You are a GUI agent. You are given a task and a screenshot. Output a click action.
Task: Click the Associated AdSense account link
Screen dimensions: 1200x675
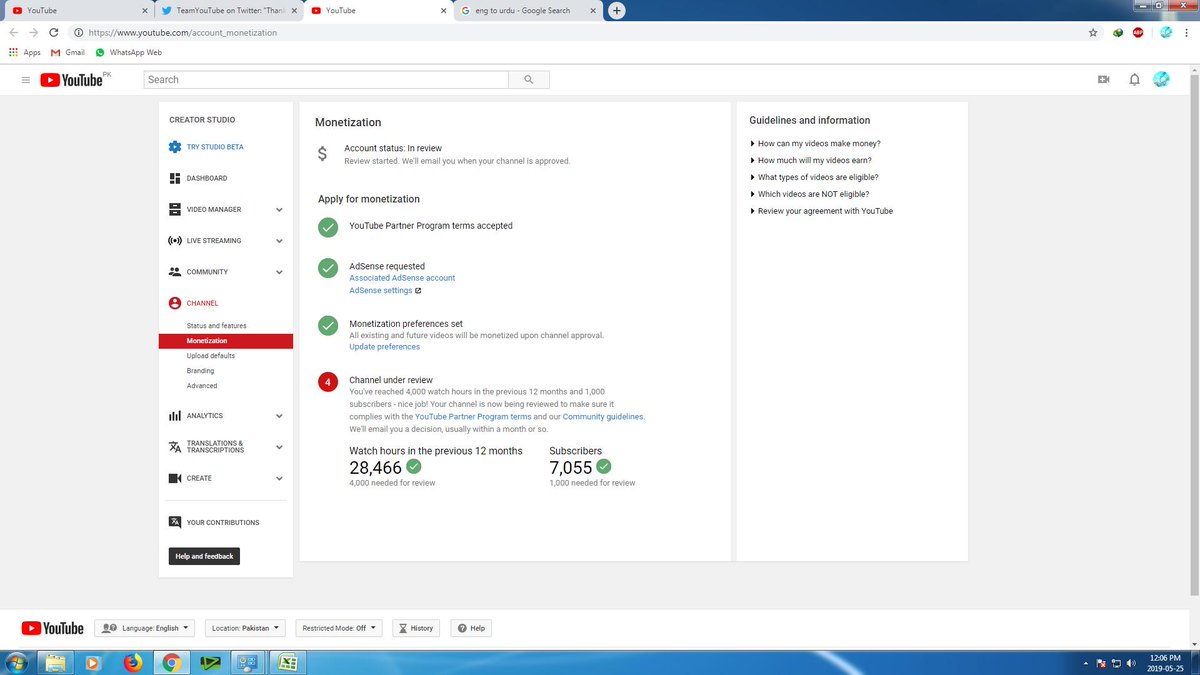tap(402, 278)
